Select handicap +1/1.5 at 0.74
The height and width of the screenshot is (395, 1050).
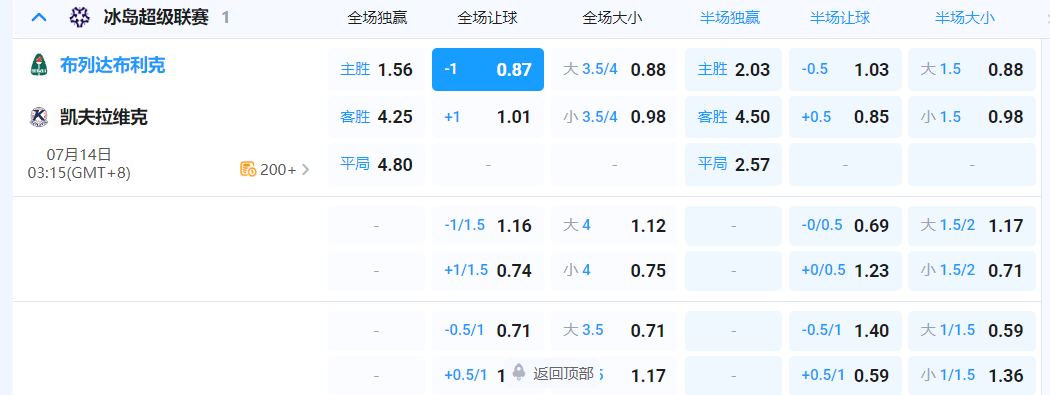tap(488, 270)
